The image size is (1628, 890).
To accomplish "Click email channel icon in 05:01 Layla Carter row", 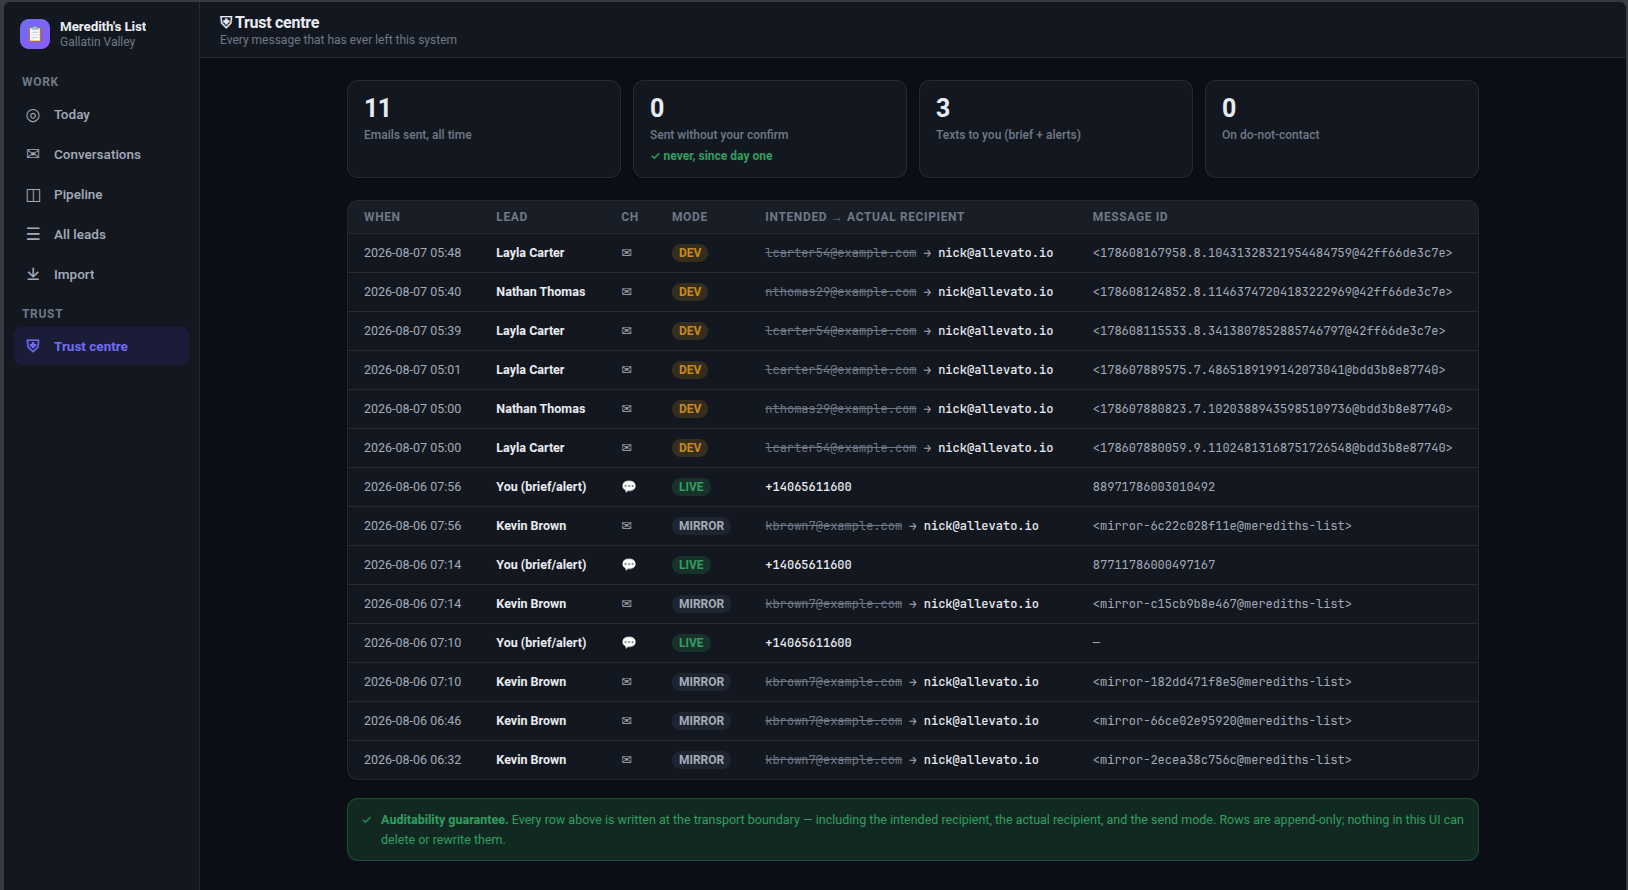I will tap(627, 370).
